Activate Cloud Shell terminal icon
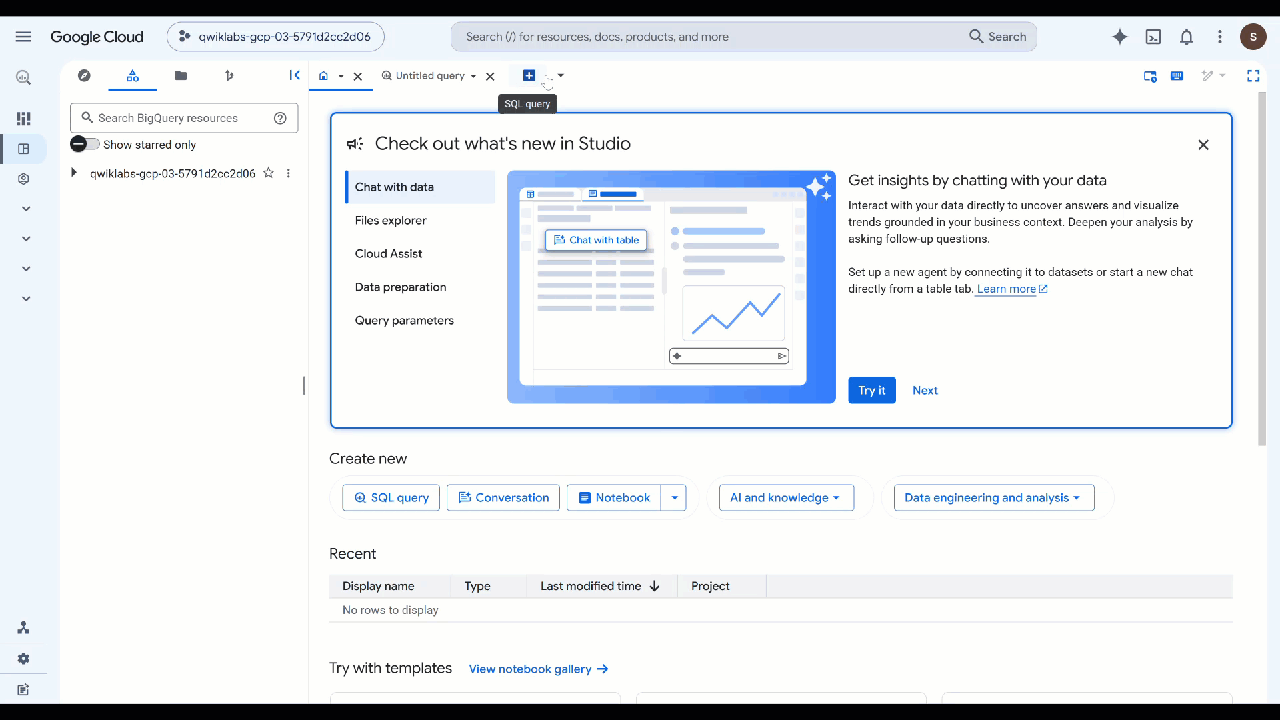1280x720 pixels. [x=1153, y=37]
